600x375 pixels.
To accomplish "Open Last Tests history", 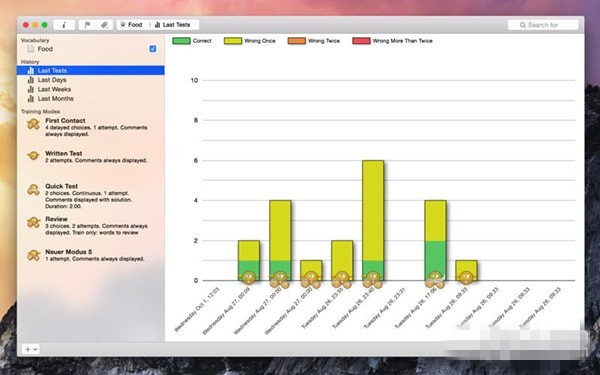I will [x=91, y=70].
